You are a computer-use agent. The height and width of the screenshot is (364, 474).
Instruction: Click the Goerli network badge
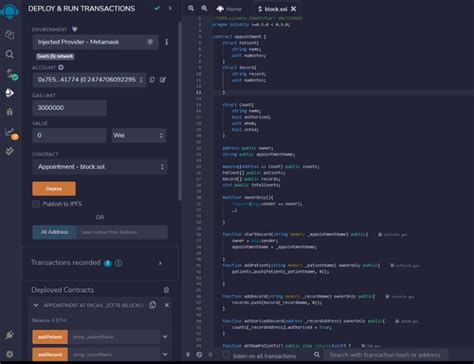tap(55, 56)
